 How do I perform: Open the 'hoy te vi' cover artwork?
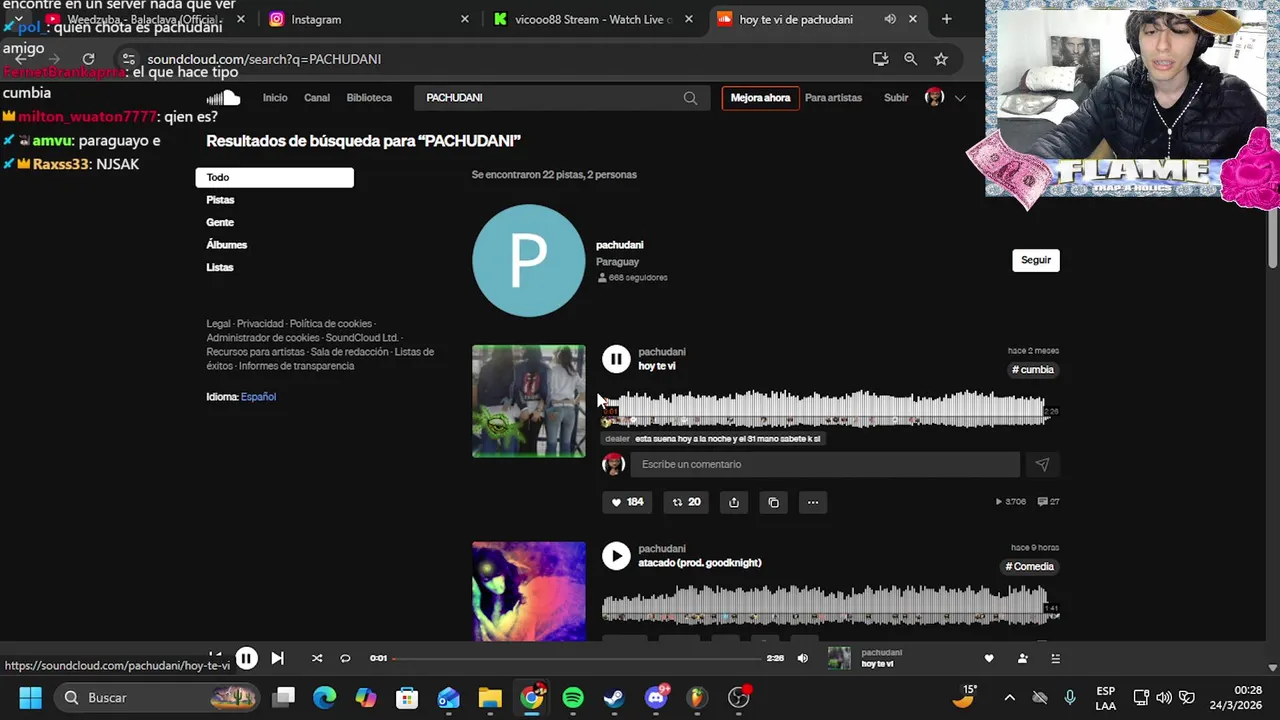(528, 401)
